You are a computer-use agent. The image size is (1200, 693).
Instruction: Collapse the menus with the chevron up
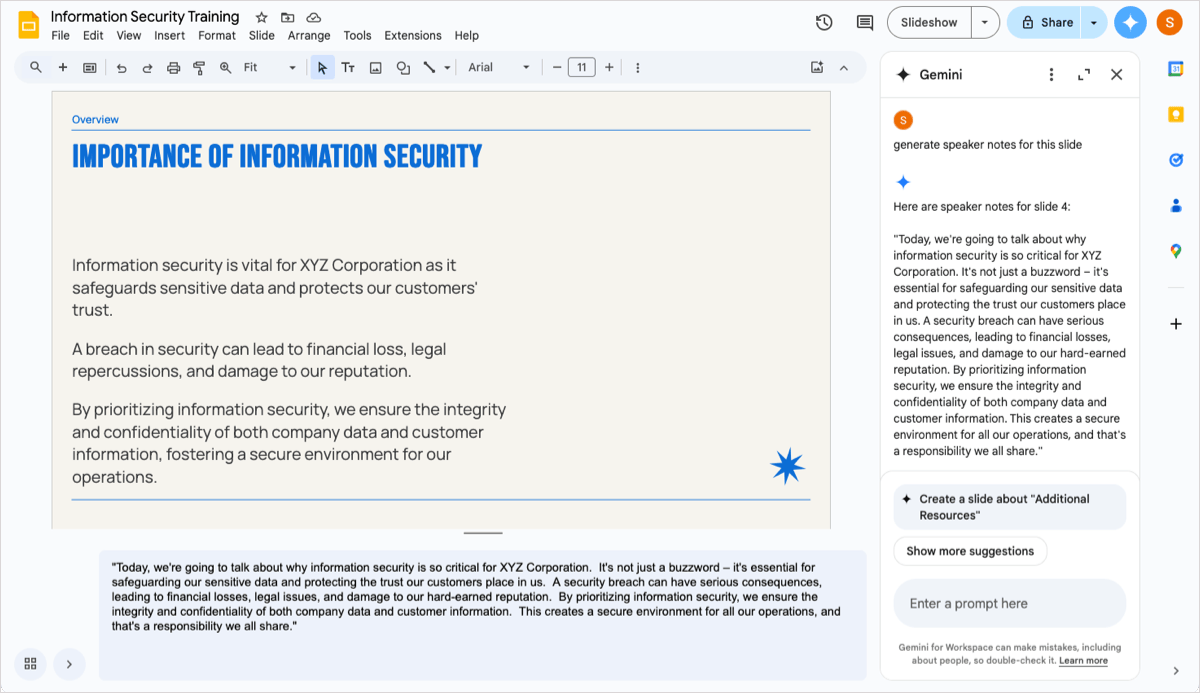click(x=844, y=68)
